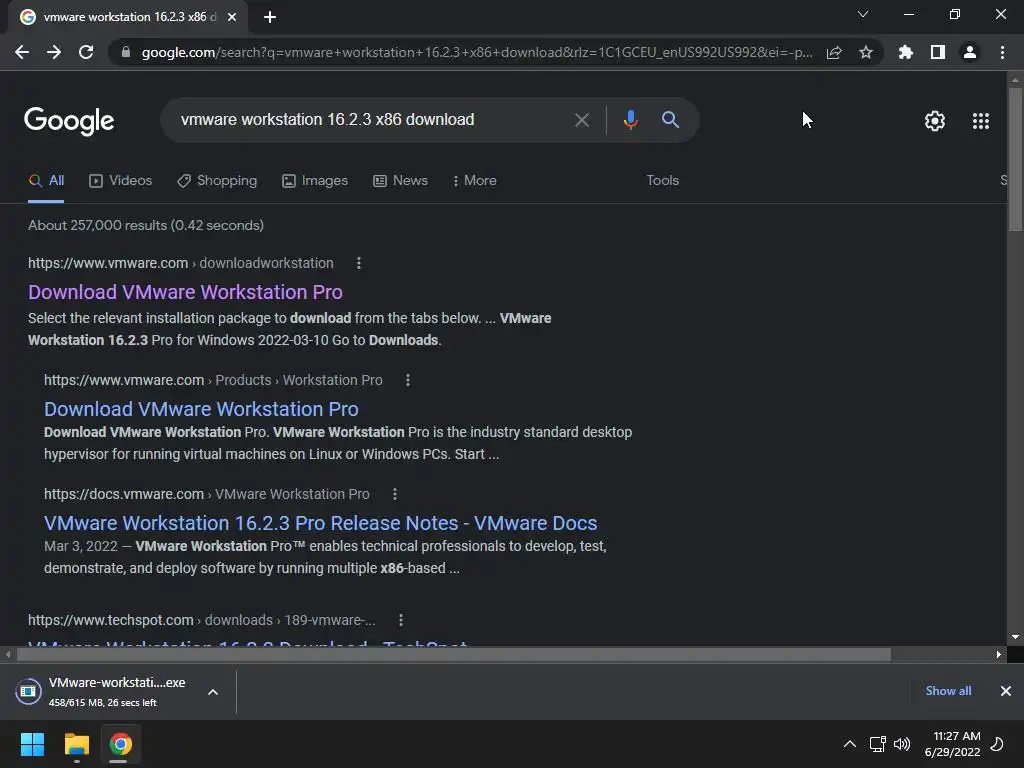Open the tab search chevron in title bar
Screen dimensions: 1024x768
[863, 14]
